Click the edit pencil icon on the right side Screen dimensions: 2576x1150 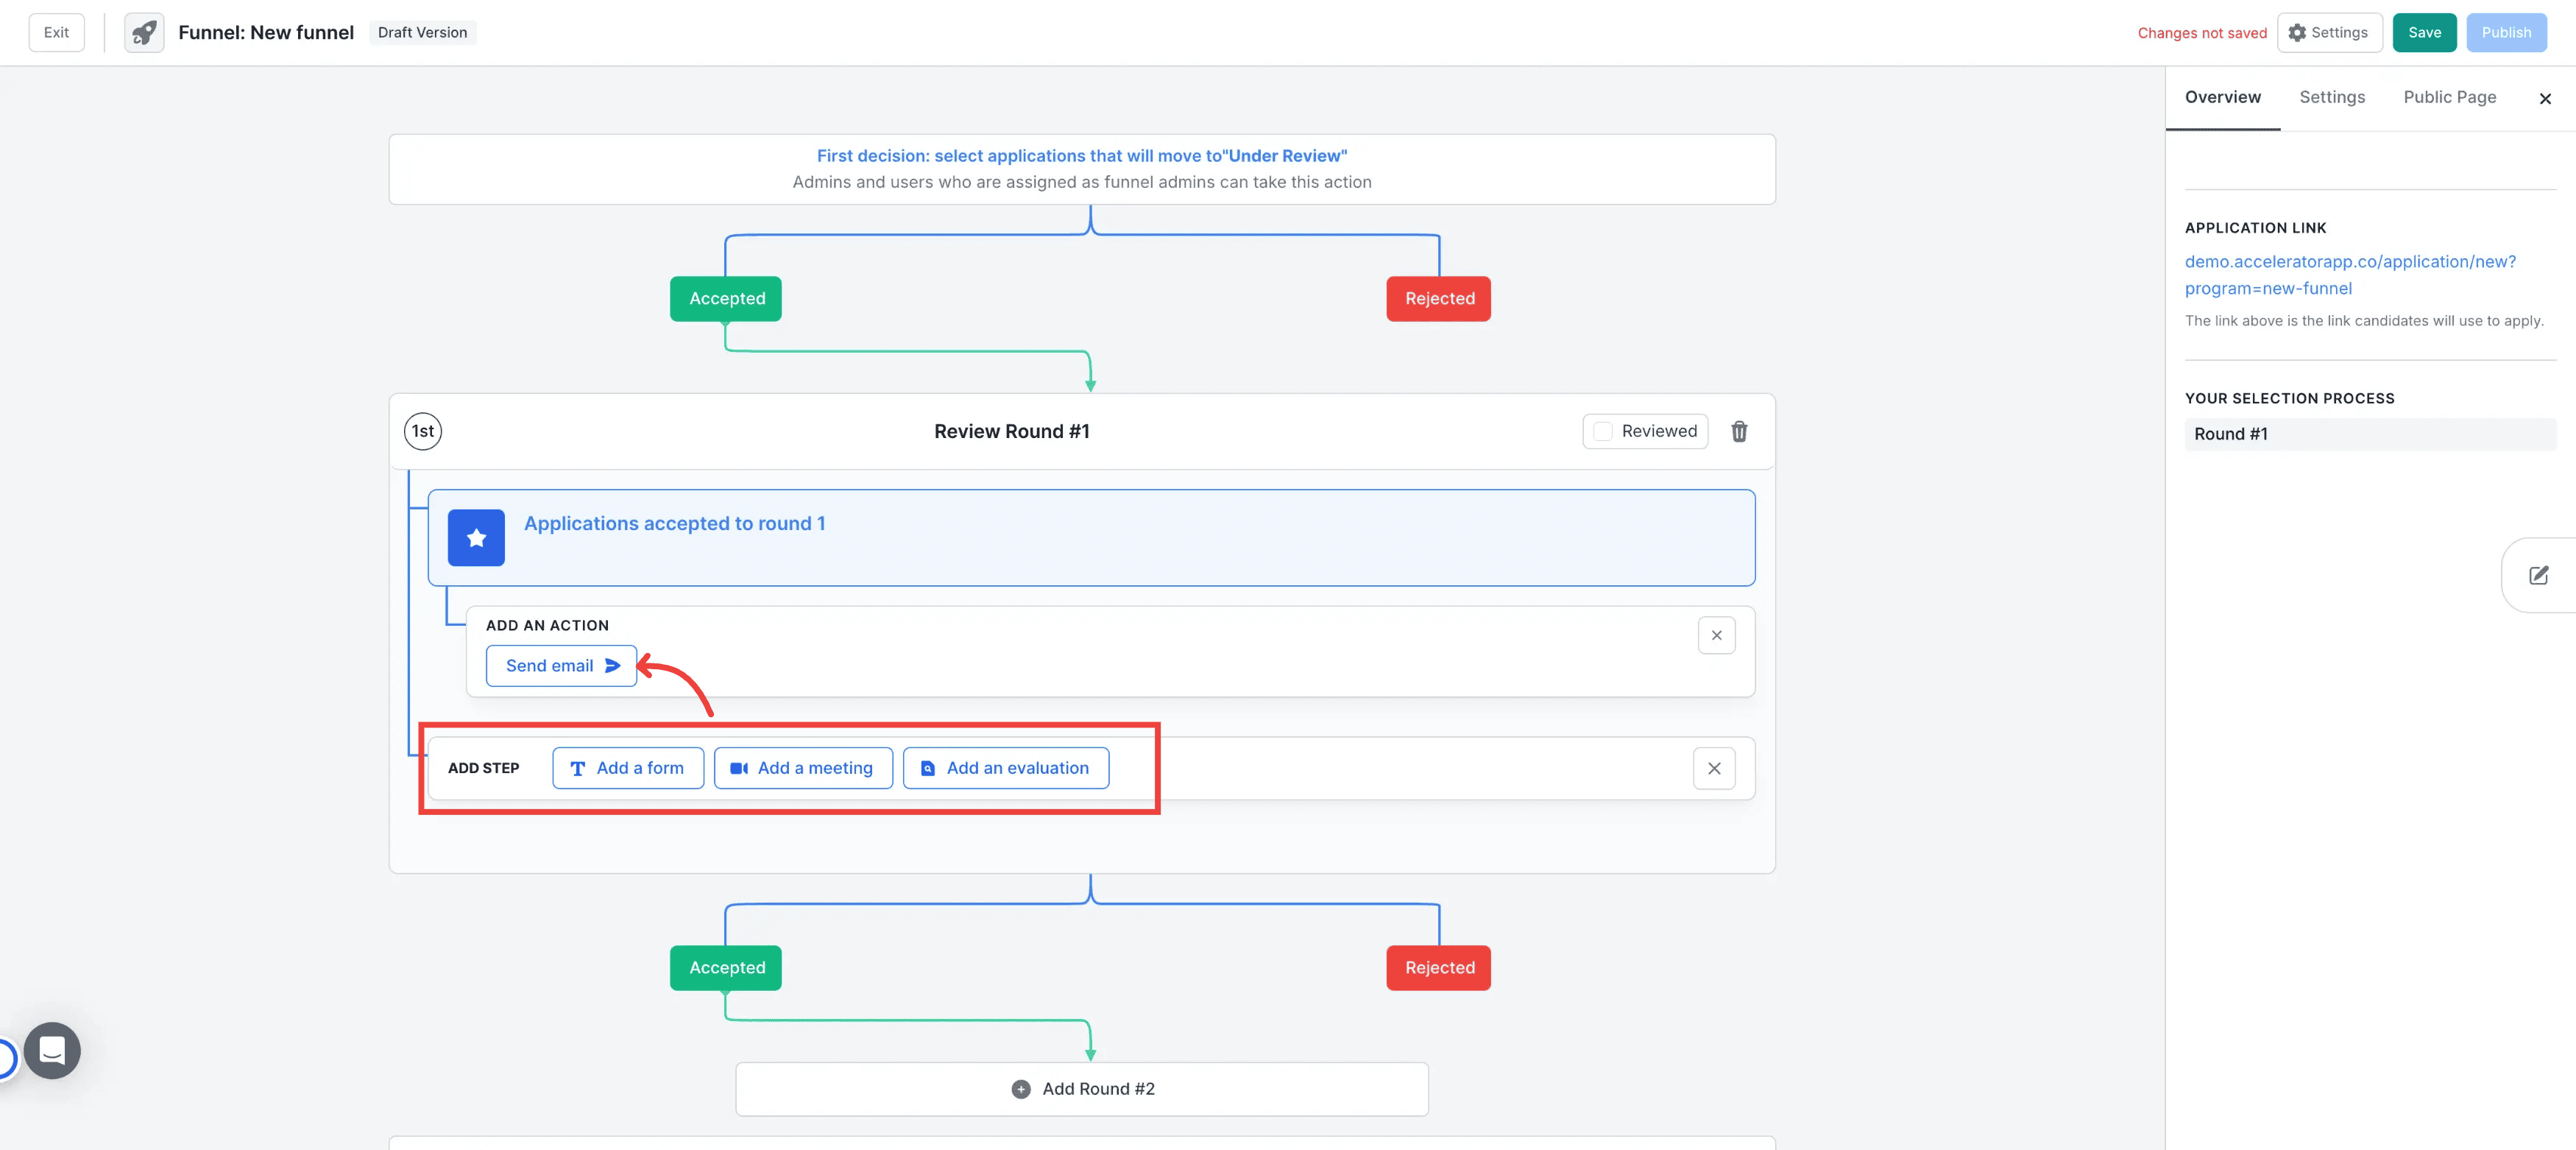2538,575
